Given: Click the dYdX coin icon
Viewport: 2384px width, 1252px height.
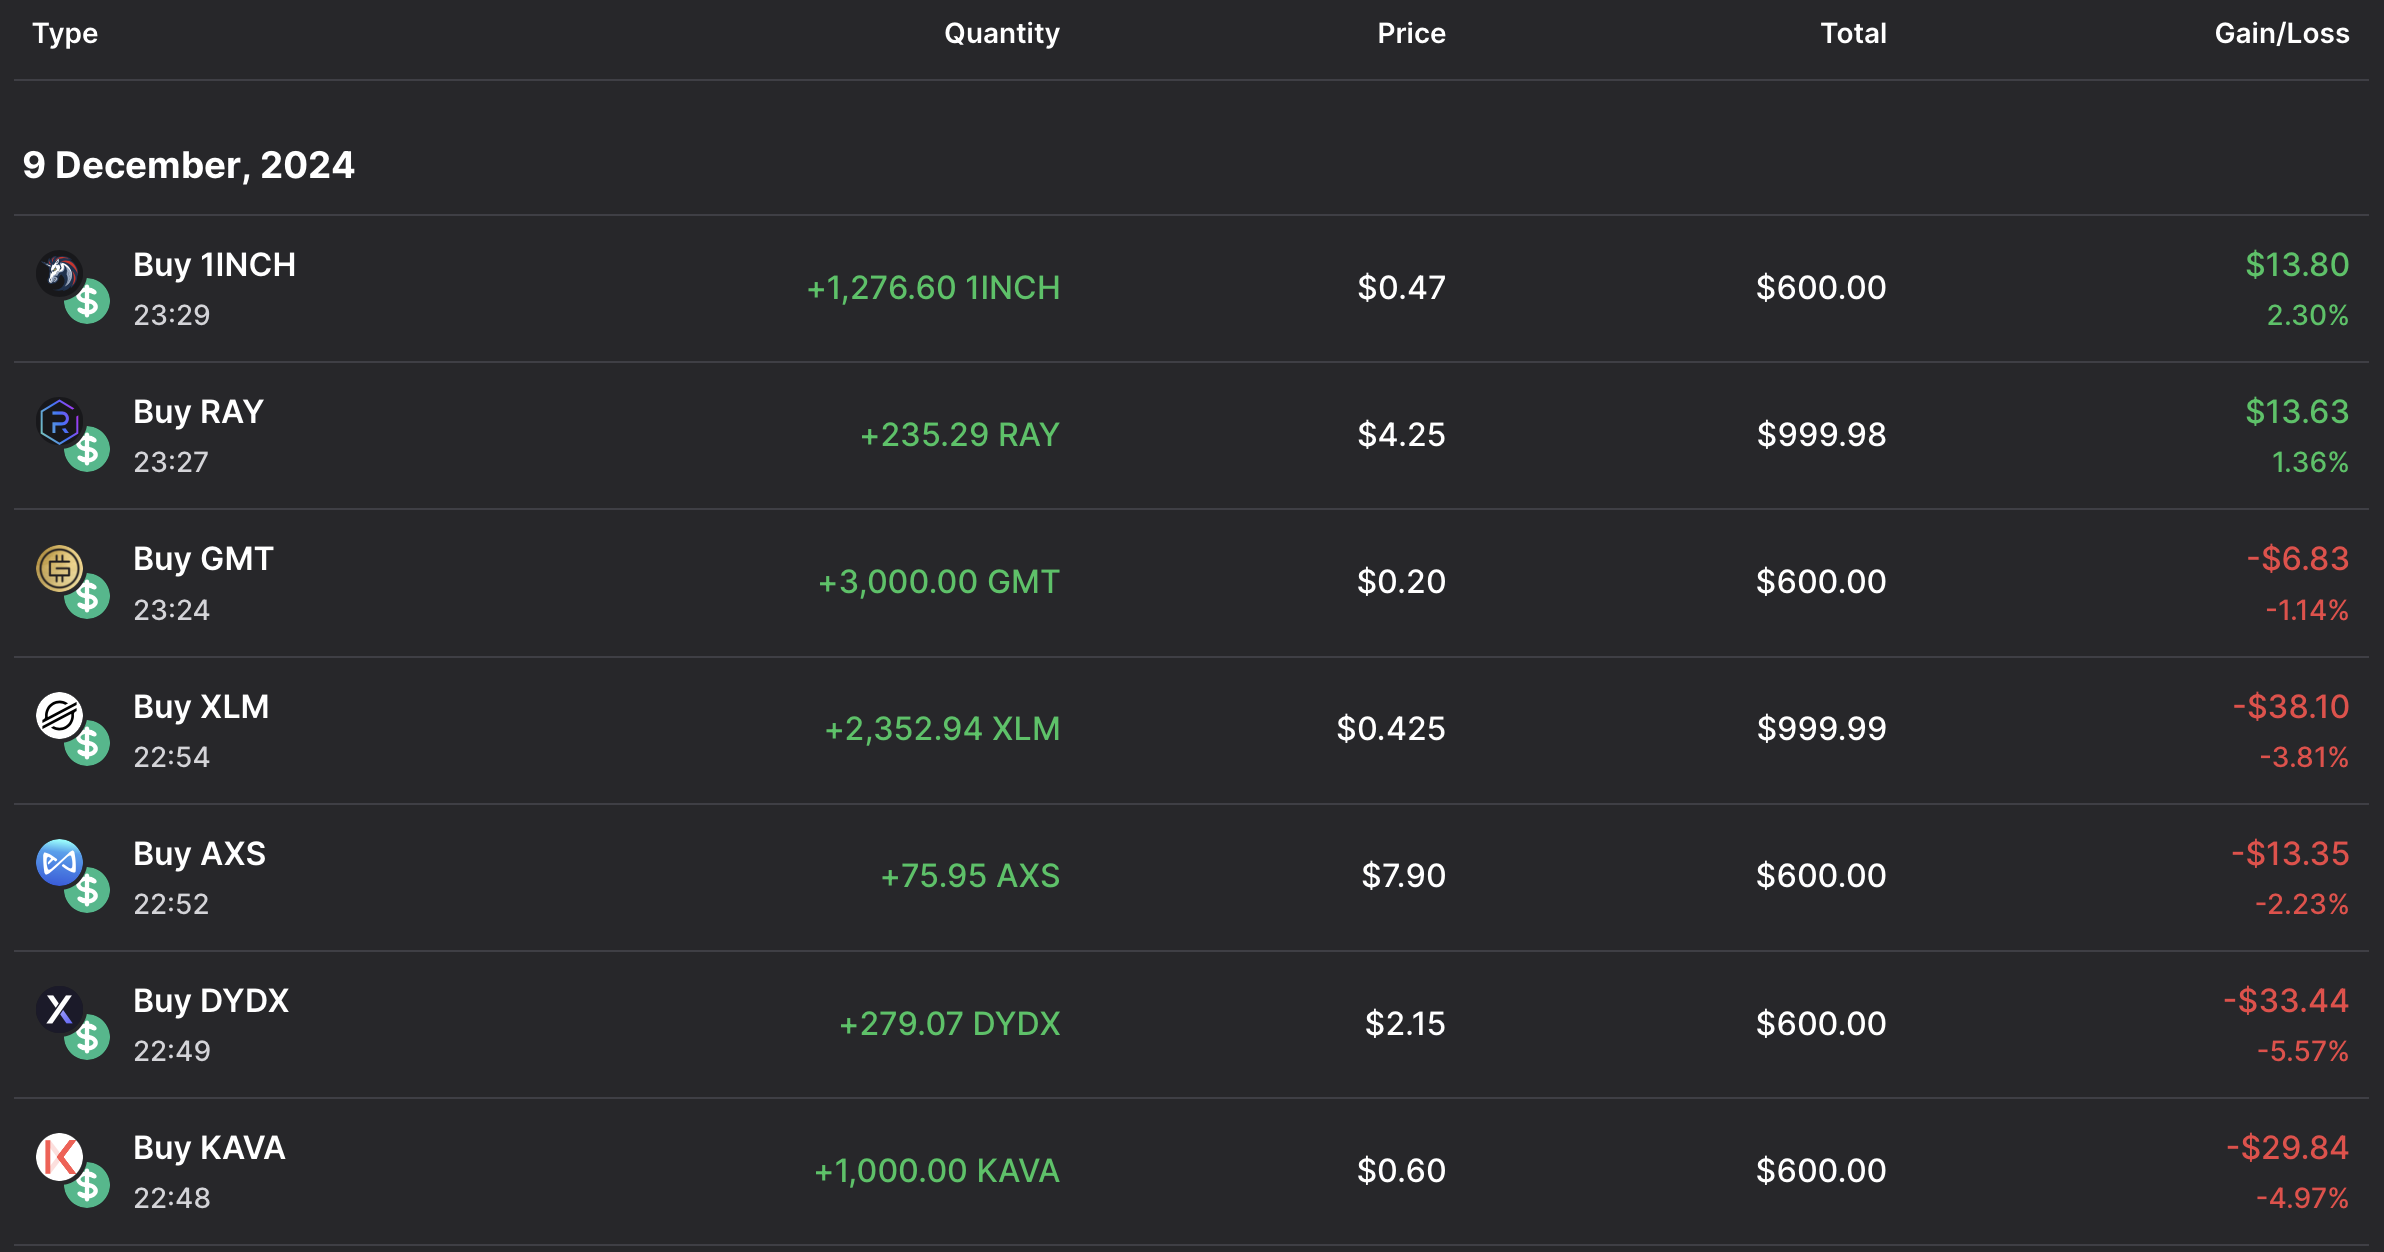Looking at the screenshot, I should (59, 1009).
